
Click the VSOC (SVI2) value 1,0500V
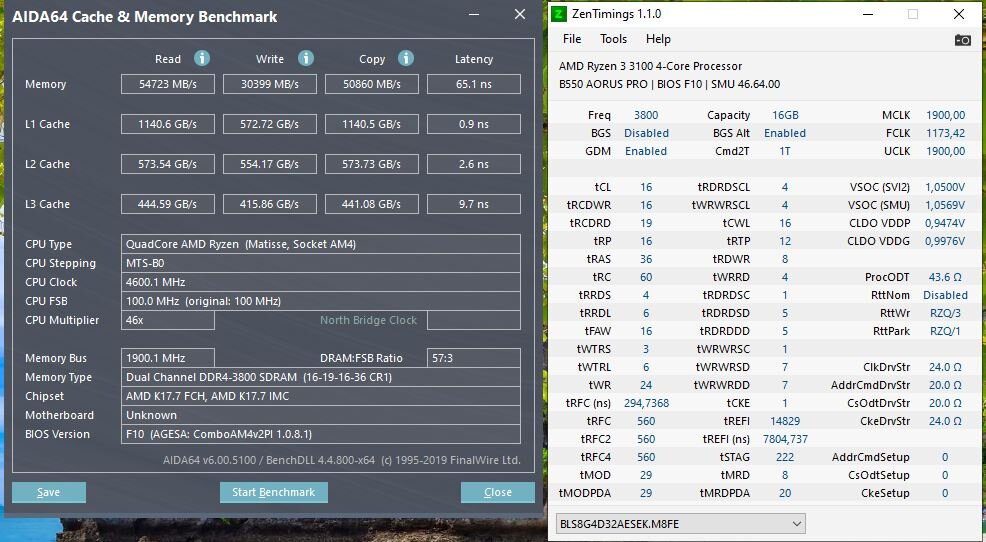click(x=945, y=187)
